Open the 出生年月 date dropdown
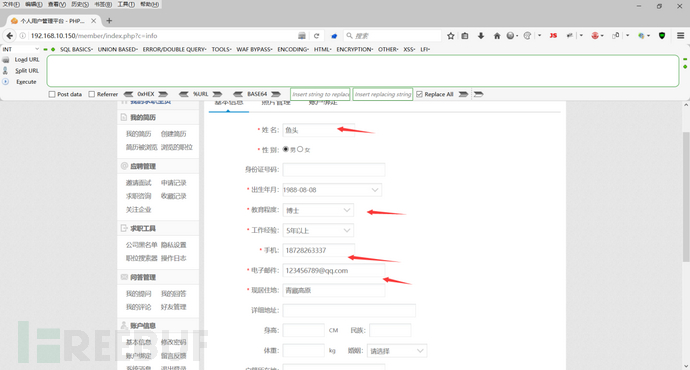This screenshot has width=690, height=370. [332, 190]
